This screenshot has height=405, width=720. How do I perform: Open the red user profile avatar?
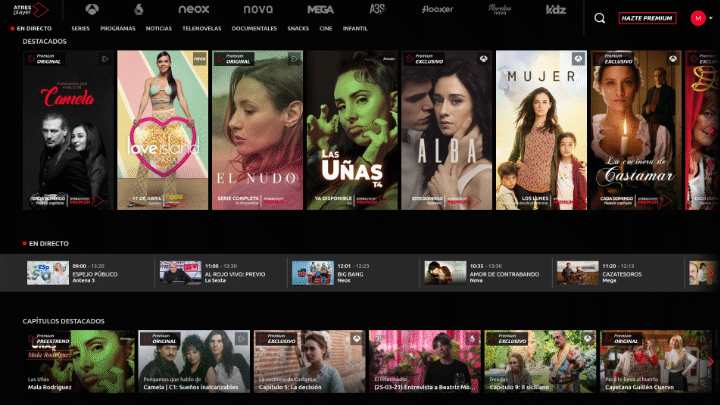698,18
